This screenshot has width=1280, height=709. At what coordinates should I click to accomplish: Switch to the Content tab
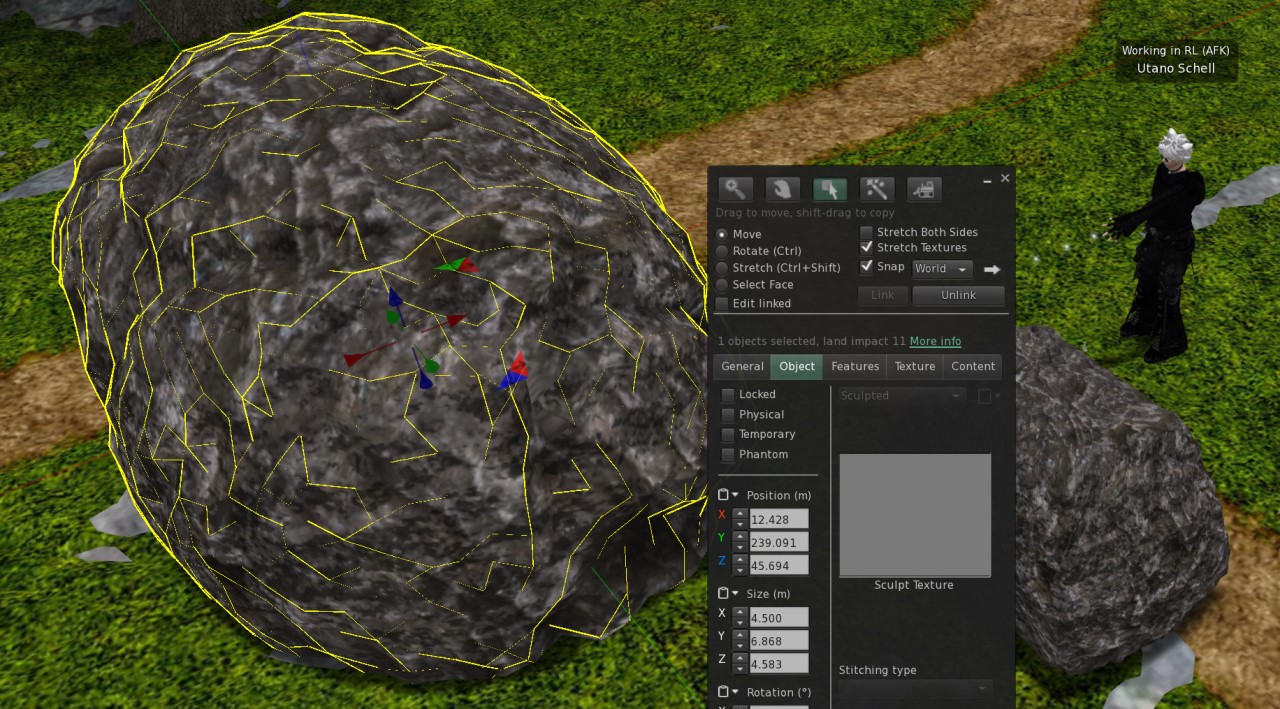point(973,367)
